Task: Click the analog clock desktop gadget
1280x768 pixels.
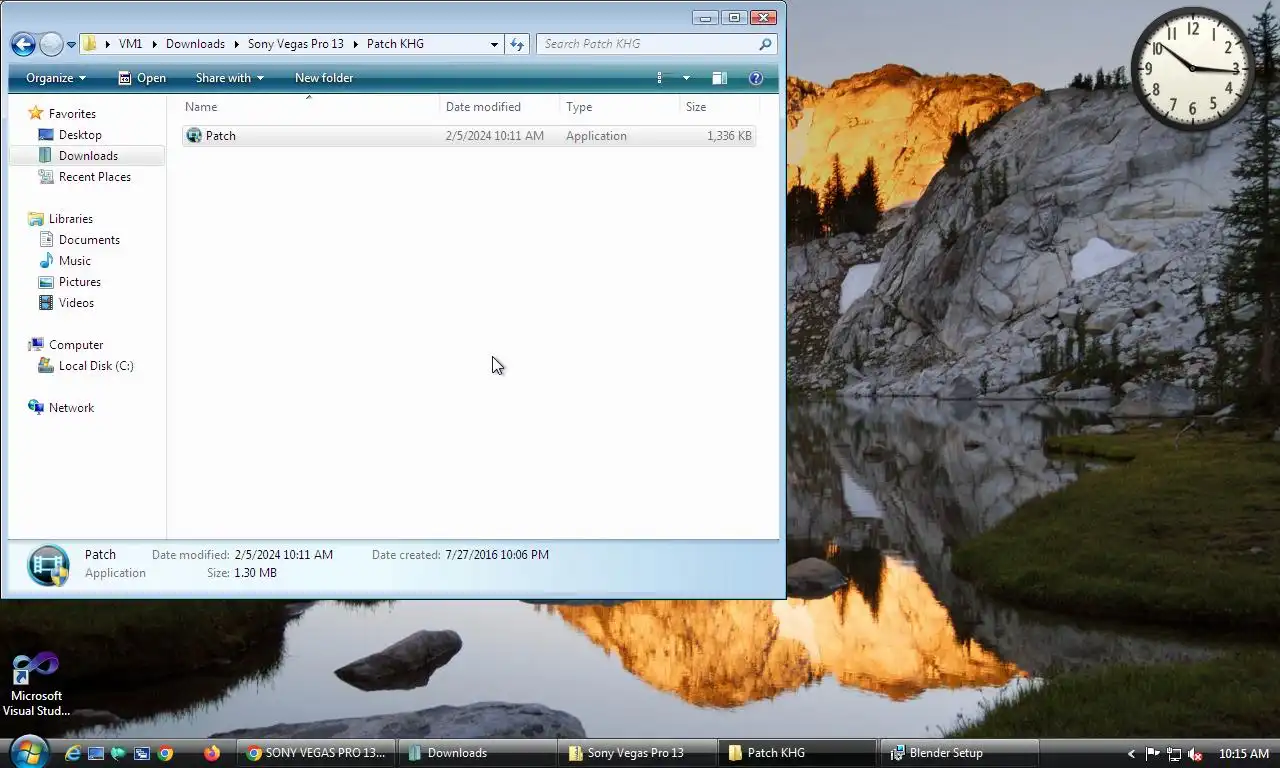Action: tap(1193, 68)
